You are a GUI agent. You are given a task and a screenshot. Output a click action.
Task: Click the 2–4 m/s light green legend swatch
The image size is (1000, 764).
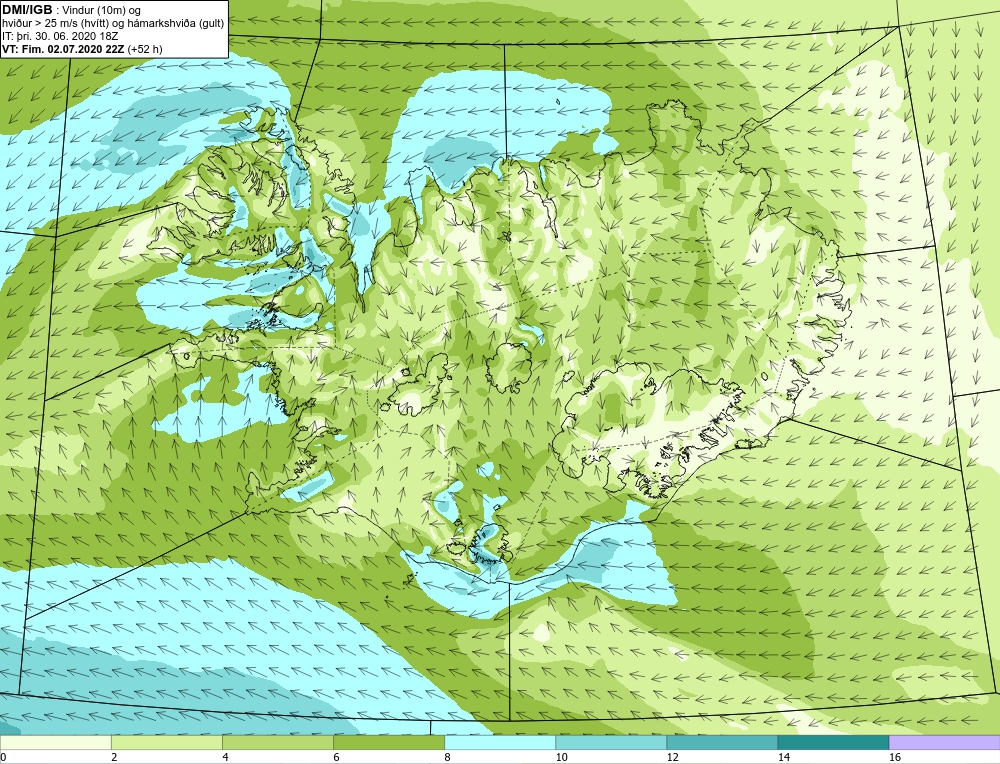pyautogui.click(x=166, y=742)
